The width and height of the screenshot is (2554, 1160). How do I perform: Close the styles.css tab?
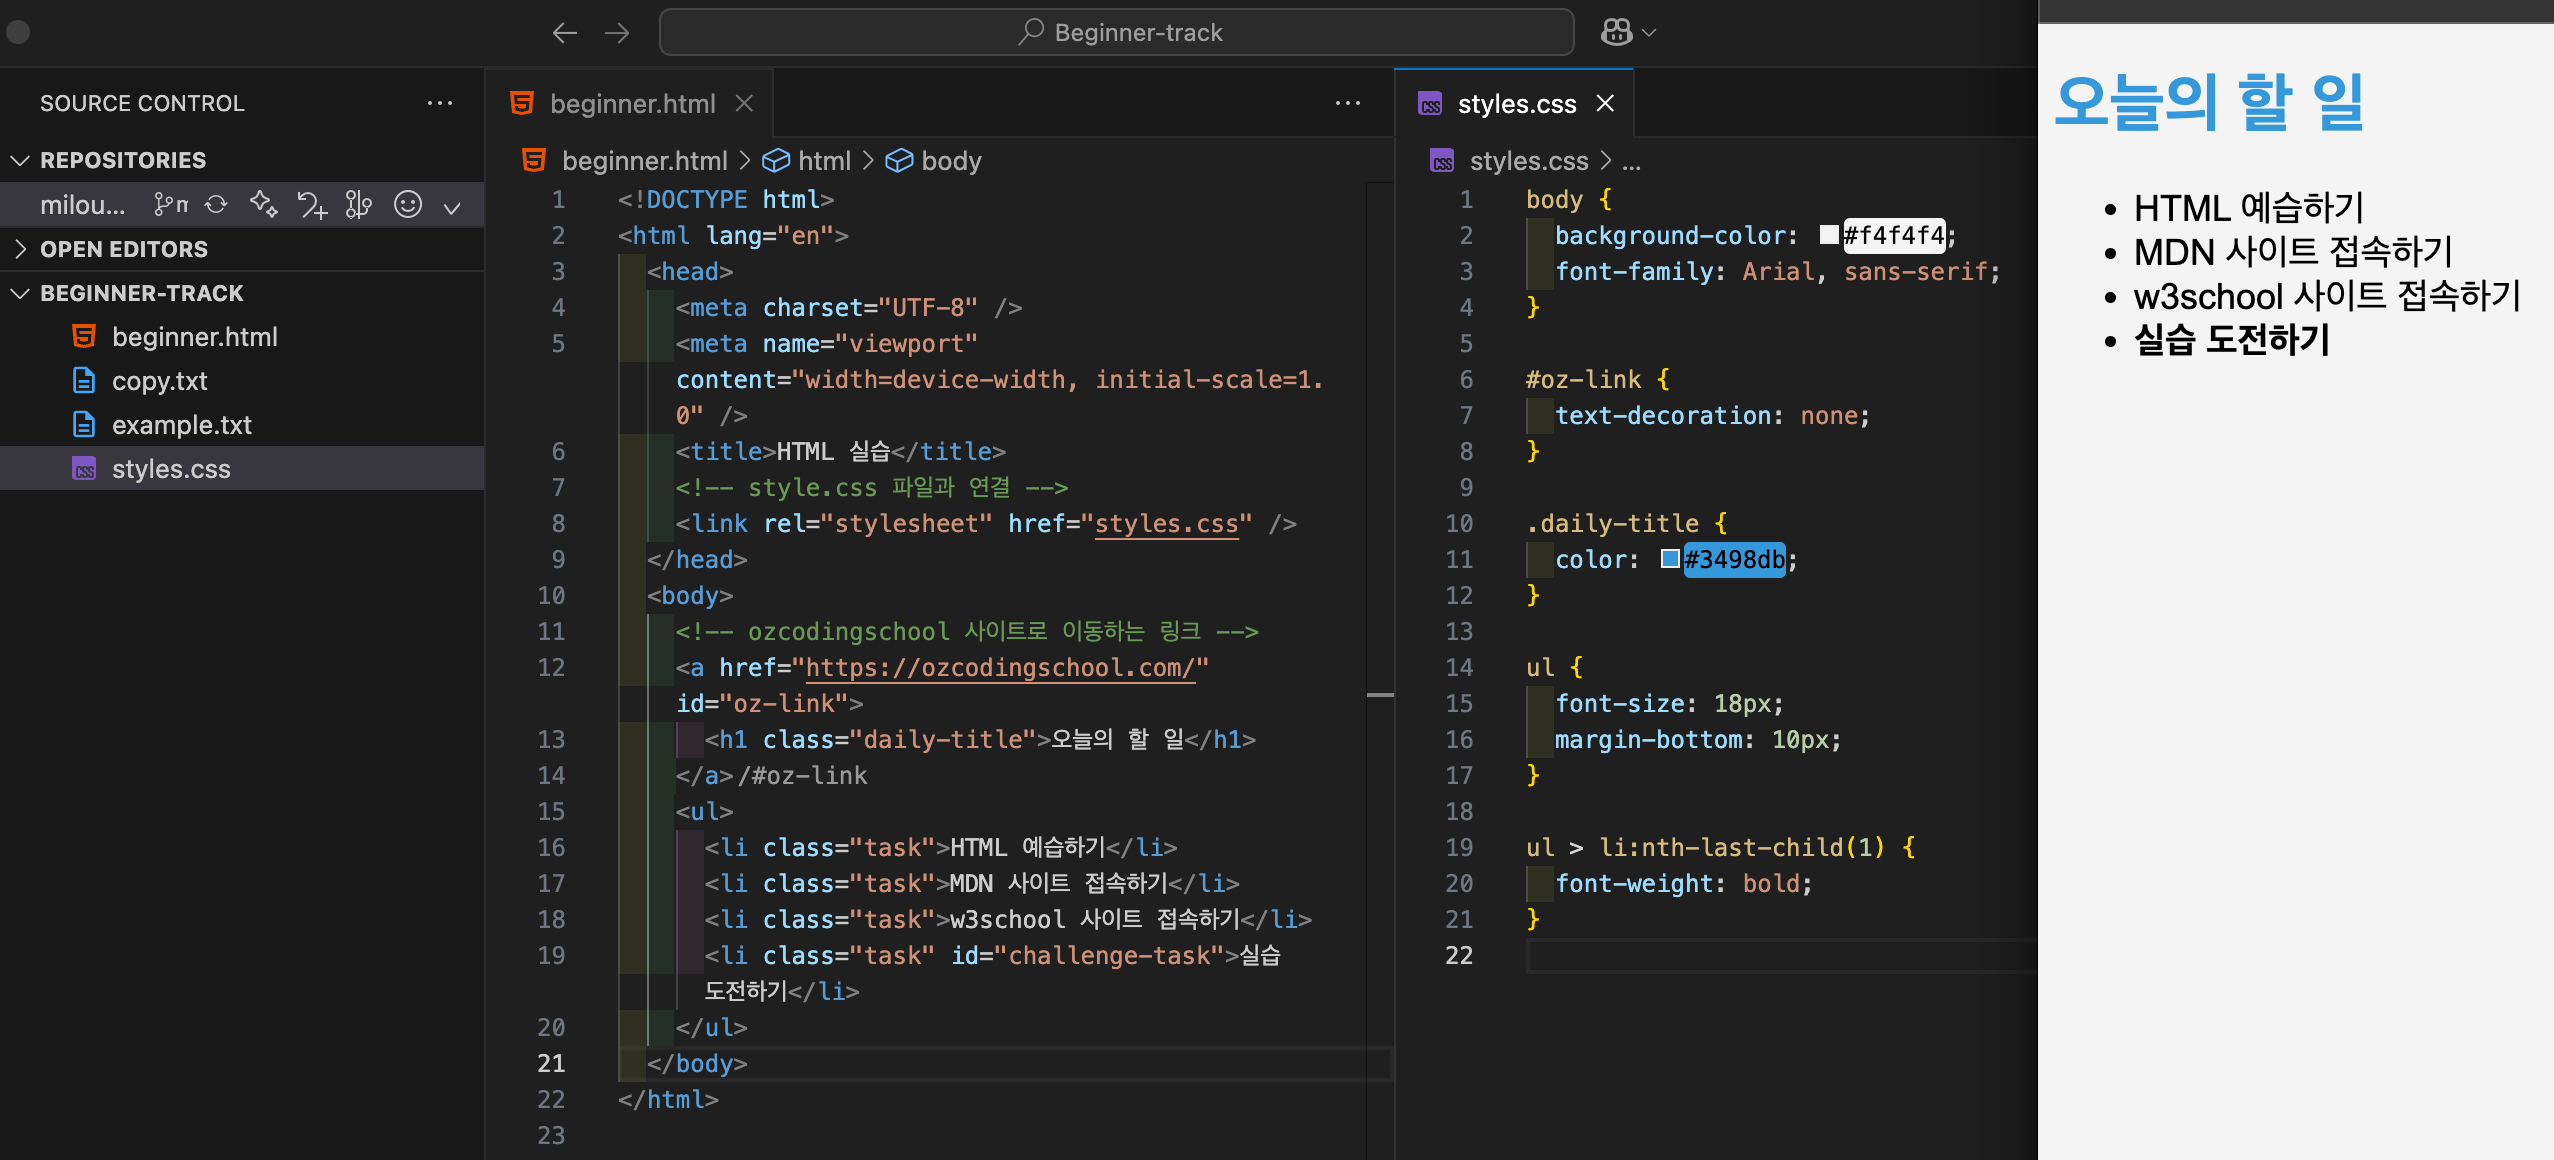point(1605,104)
